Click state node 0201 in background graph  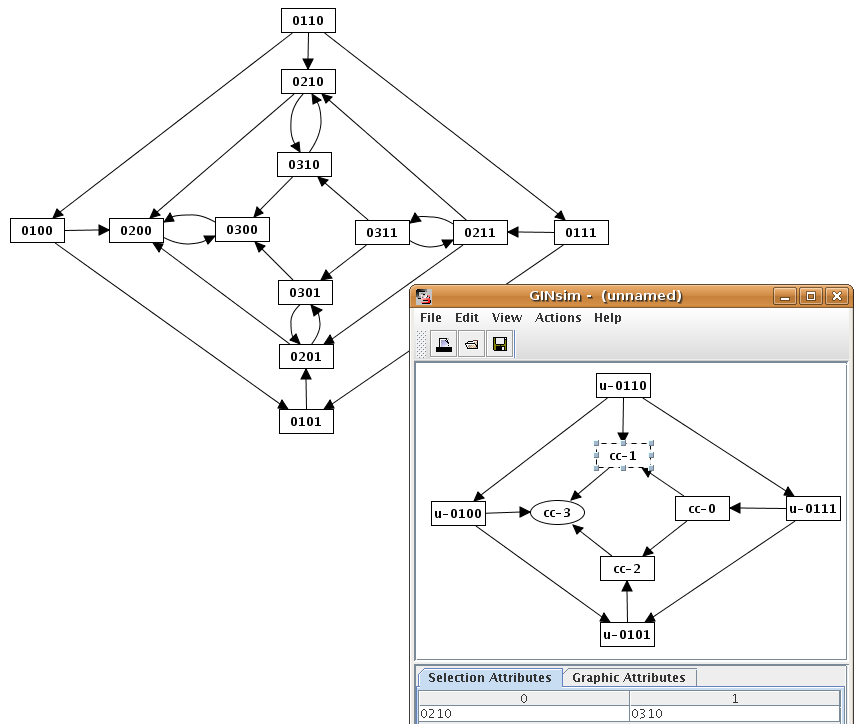(306, 357)
